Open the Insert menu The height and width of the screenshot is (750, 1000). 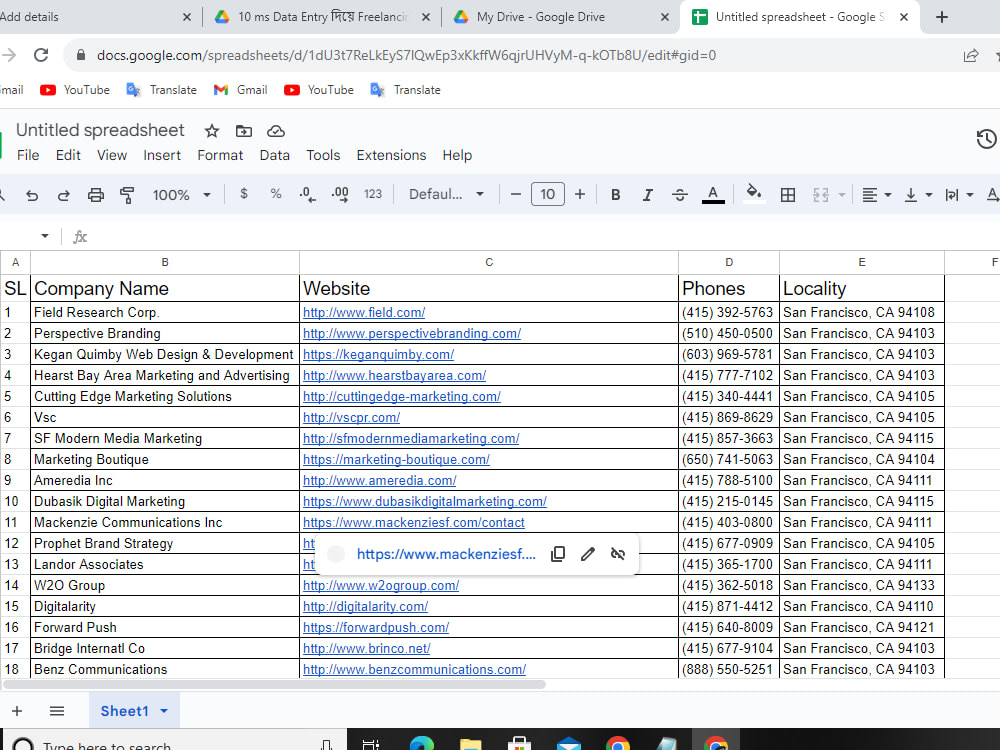(x=162, y=155)
